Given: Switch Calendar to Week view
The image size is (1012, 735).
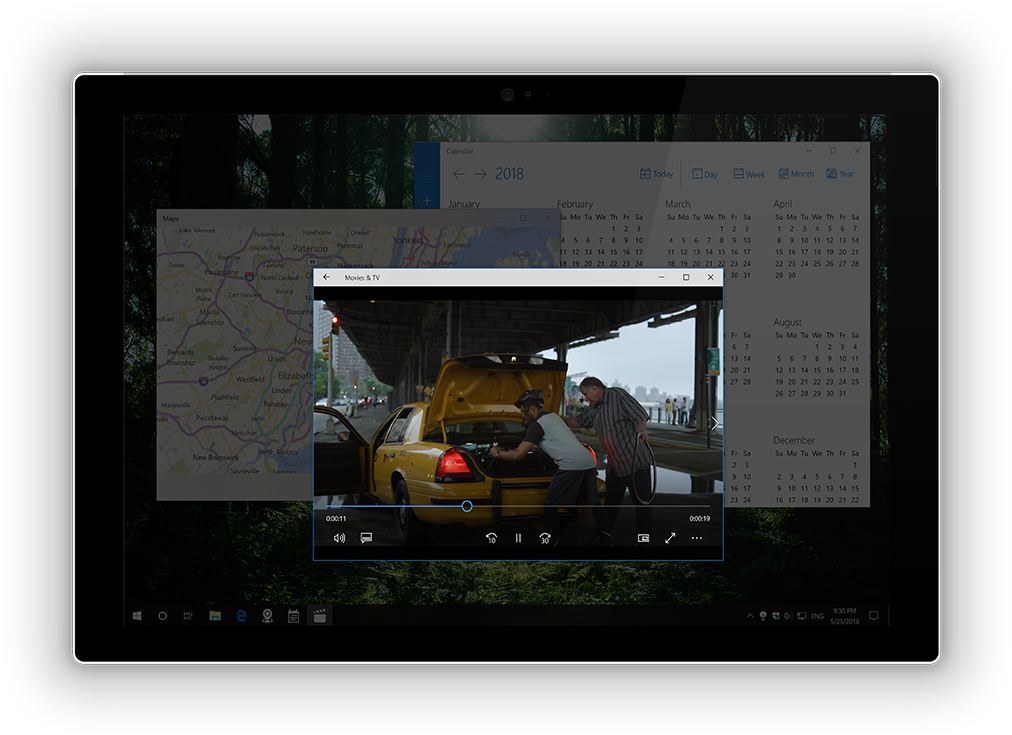Looking at the screenshot, I should pos(749,174).
